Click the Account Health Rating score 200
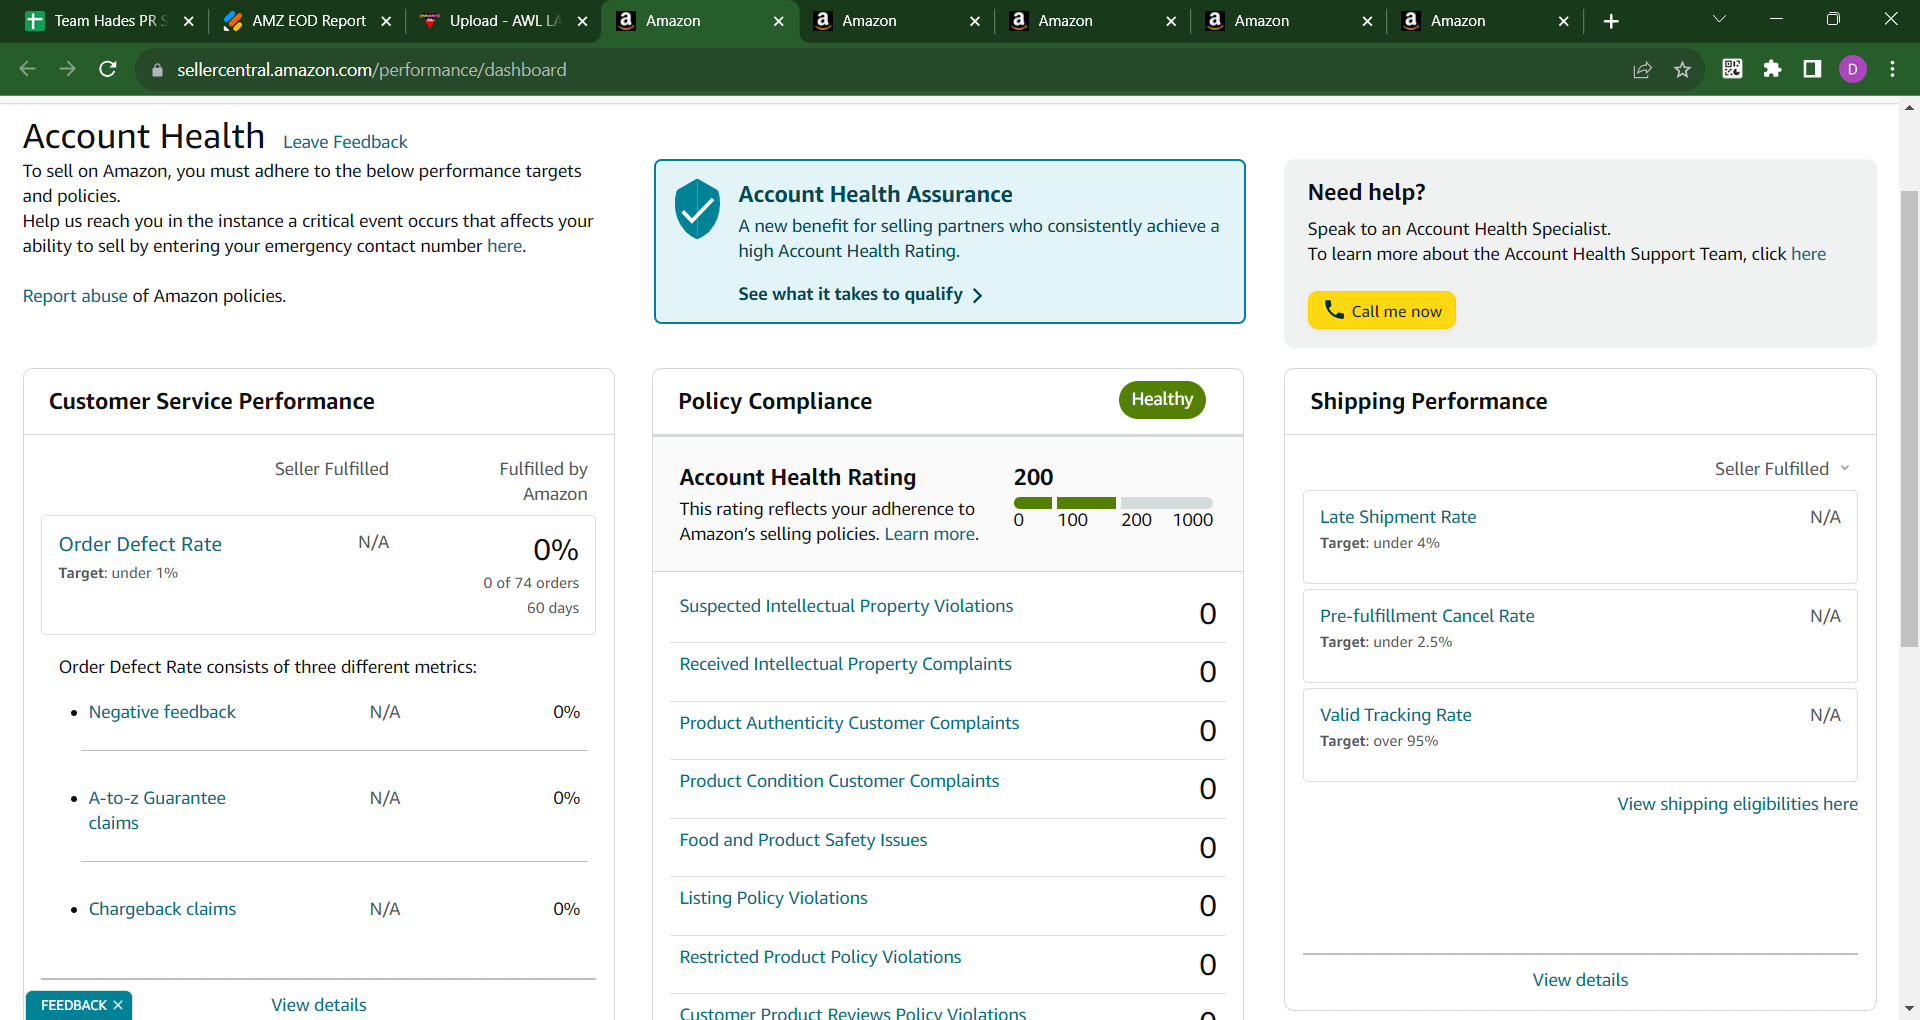Image resolution: width=1920 pixels, height=1020 pixels. [1033, 477]
